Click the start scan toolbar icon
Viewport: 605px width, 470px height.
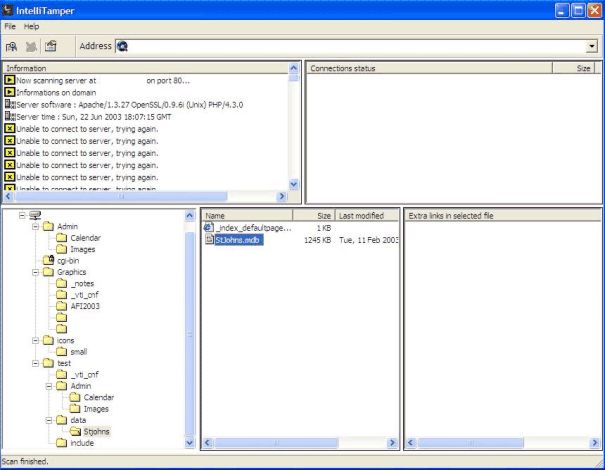coord(12,47)
